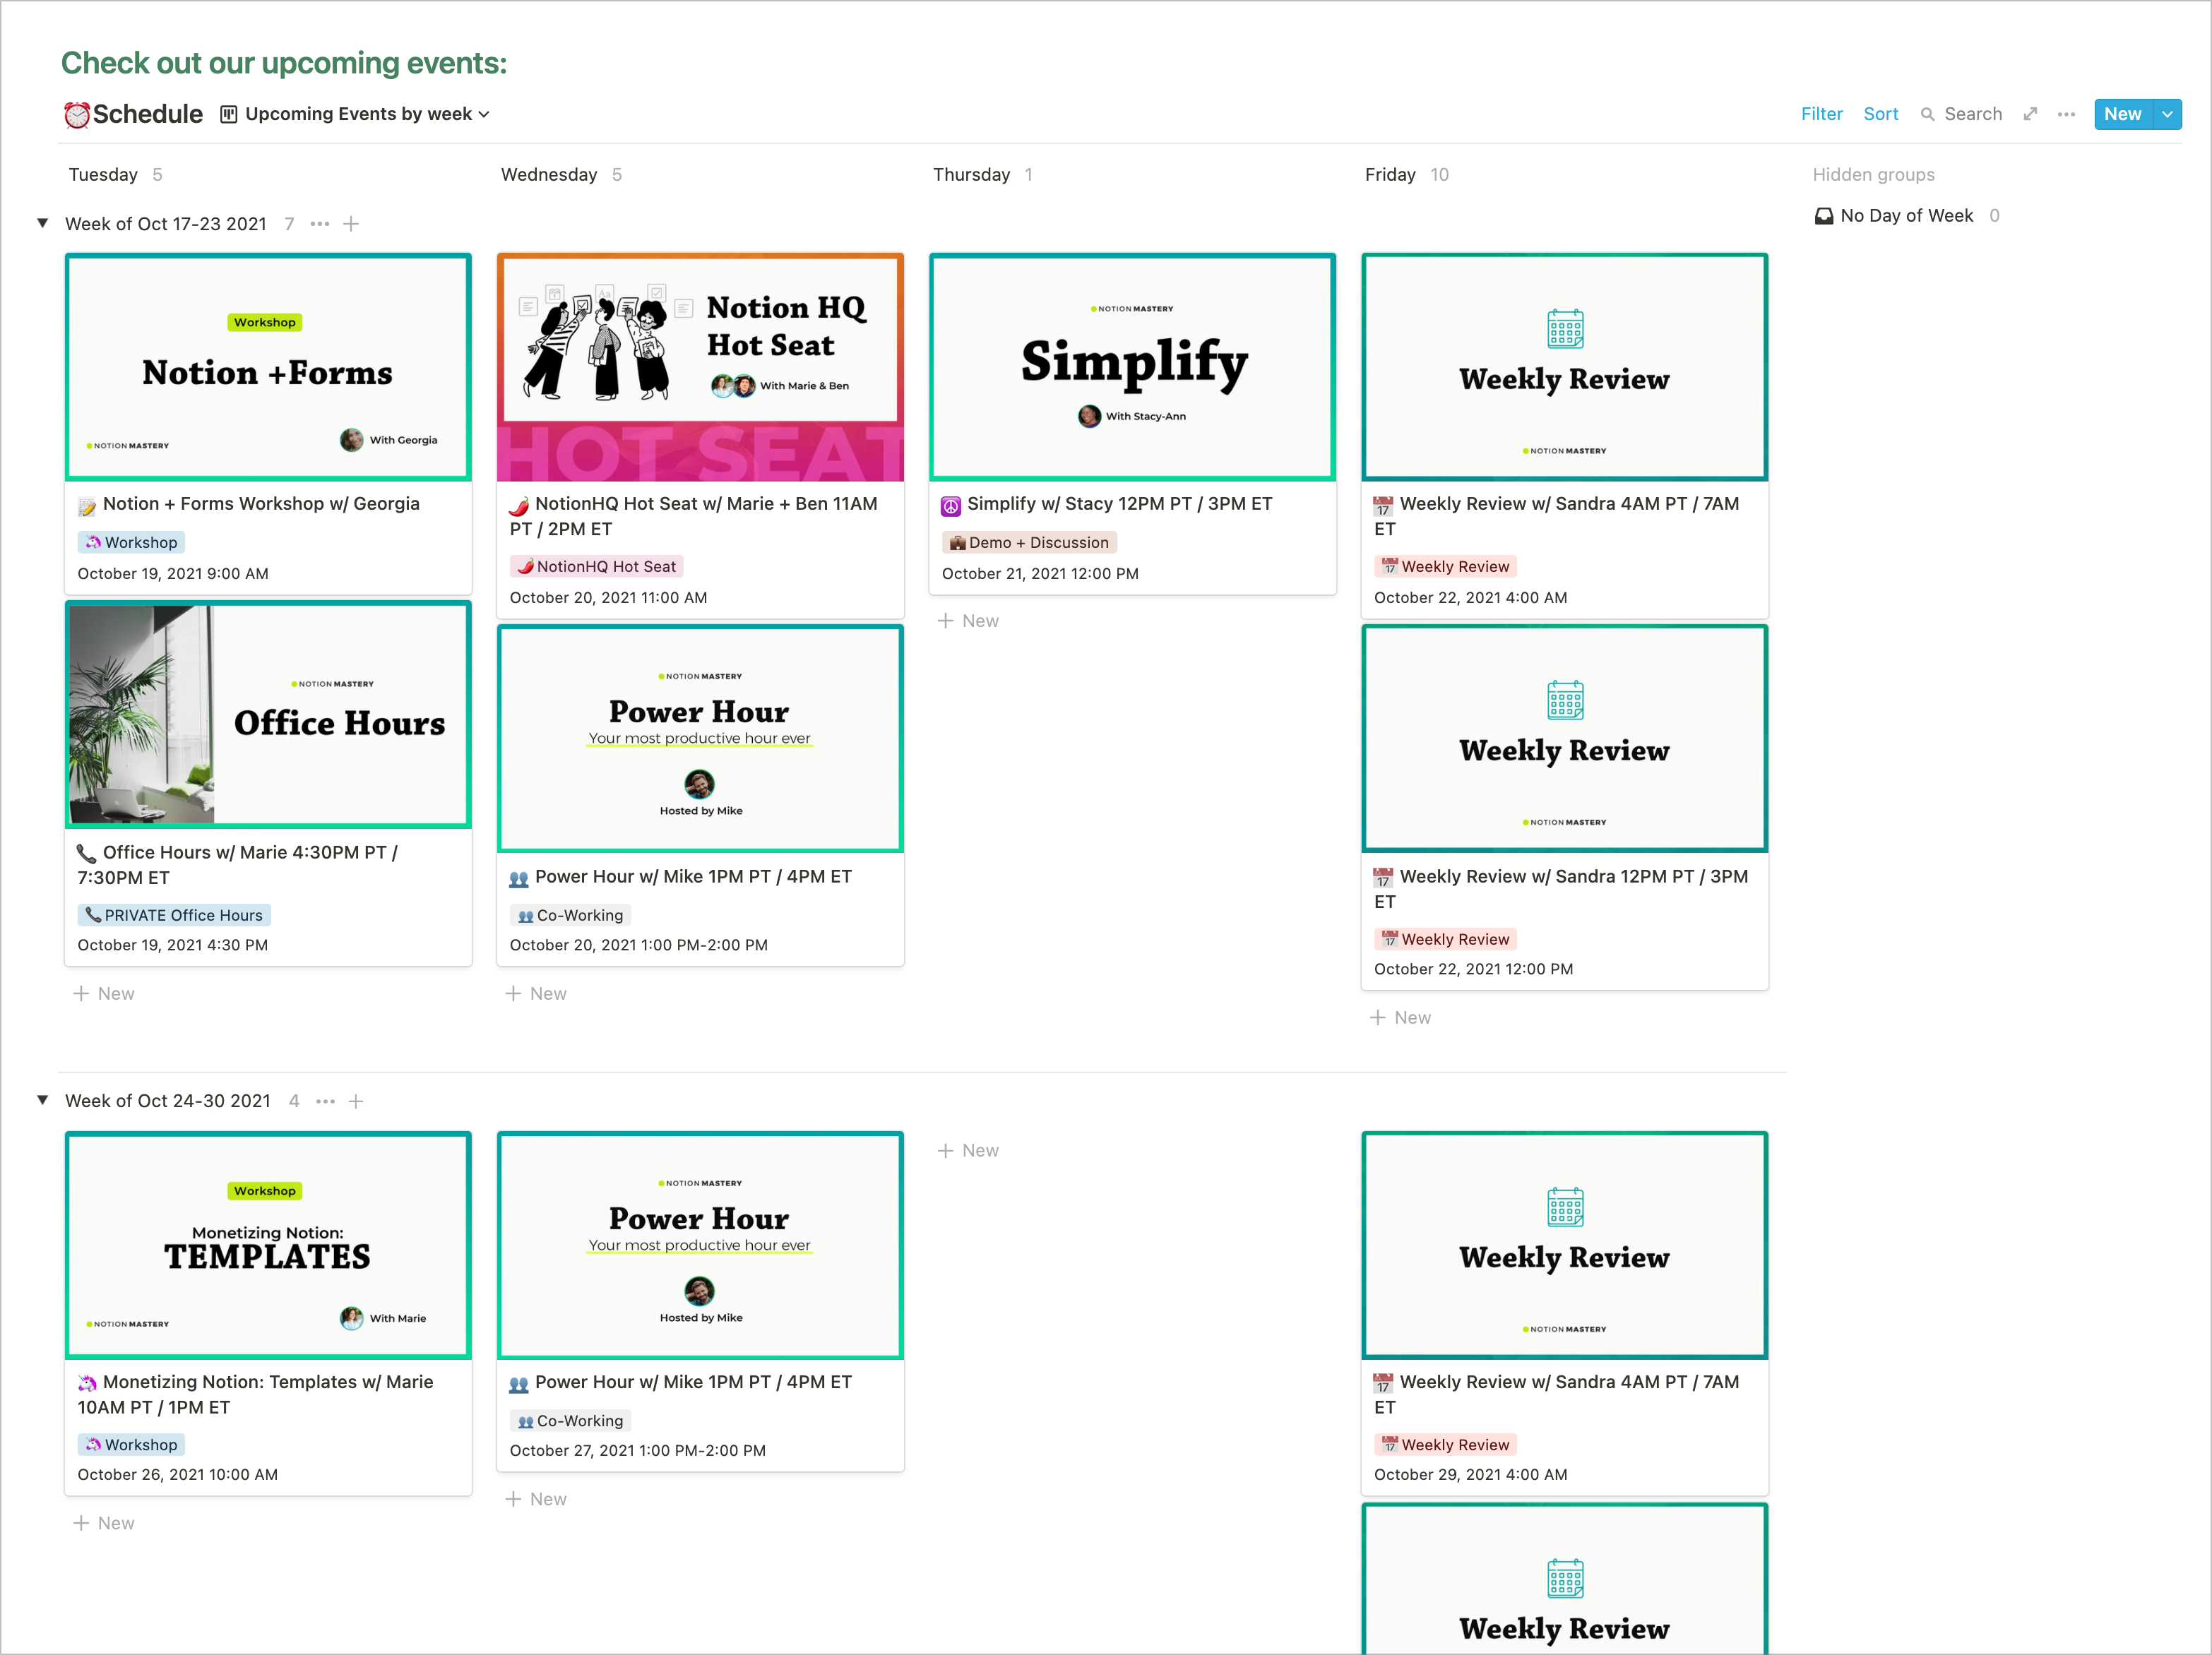
Task: Collapse the Week of Oct 17-23 2021 group
Action: coord(43,223)
